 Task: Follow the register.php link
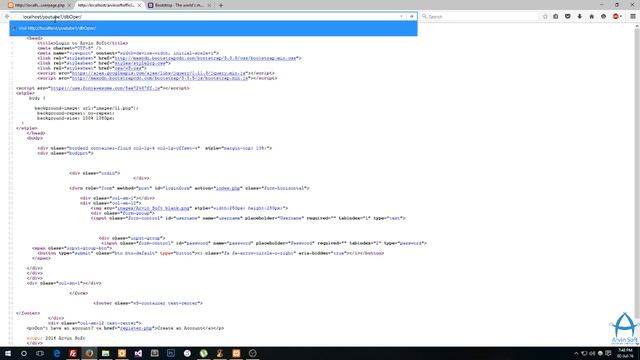click(136, 328)
